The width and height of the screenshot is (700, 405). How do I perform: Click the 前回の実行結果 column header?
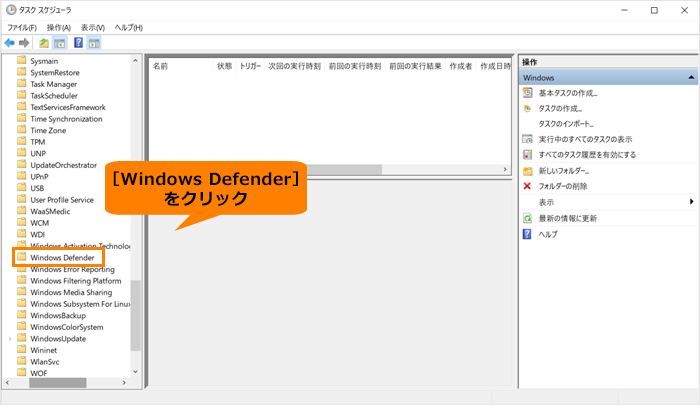[x=415, y=66]
